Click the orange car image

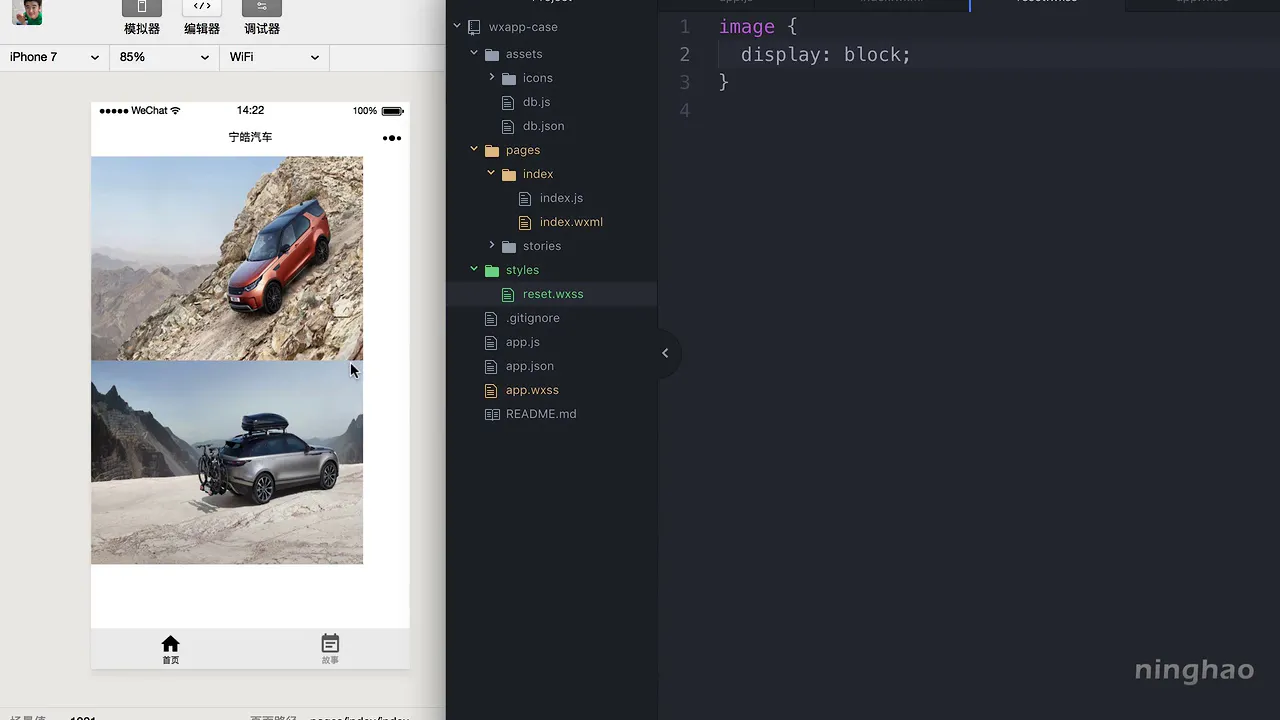tap(227, 258)
